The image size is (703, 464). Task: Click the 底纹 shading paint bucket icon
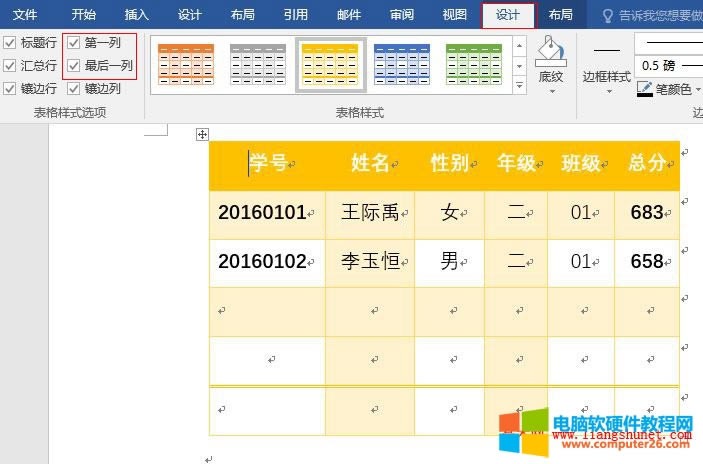(550, 50)
